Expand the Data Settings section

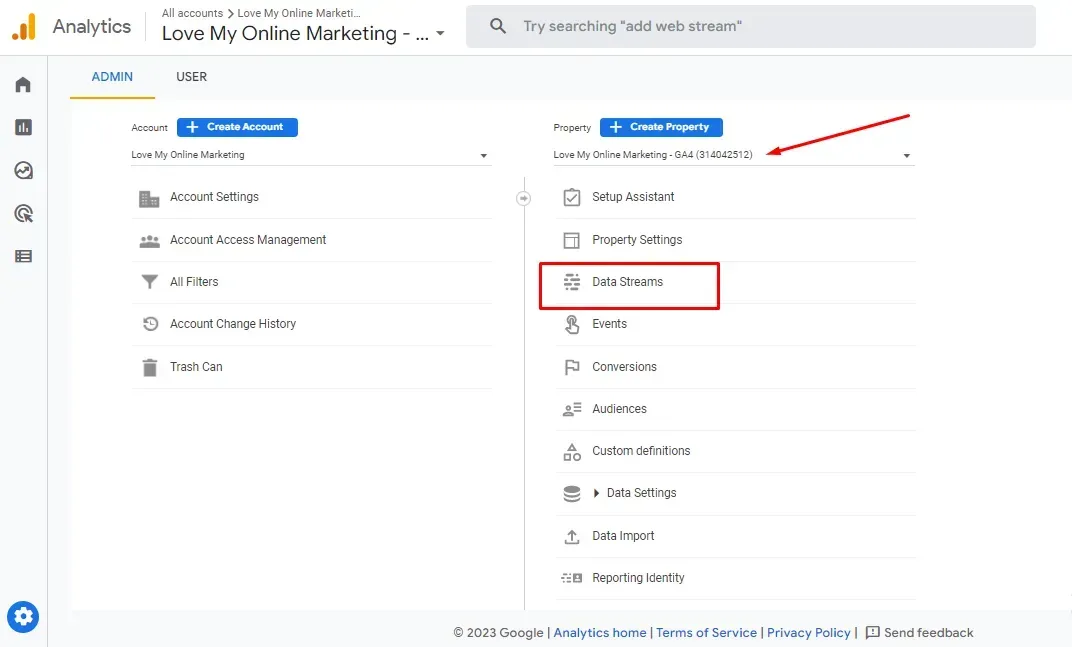(x=596, y=493)
